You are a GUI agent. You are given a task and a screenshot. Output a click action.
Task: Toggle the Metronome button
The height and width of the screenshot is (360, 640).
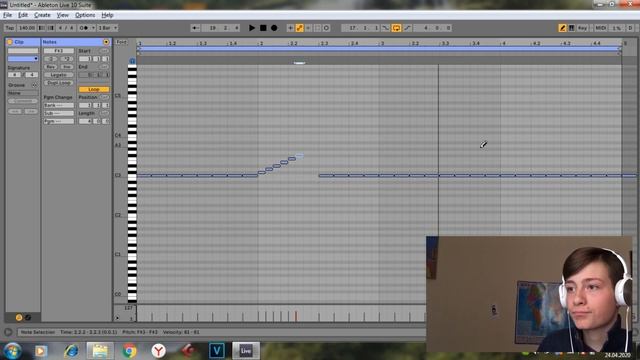click(x=84, y=28)
